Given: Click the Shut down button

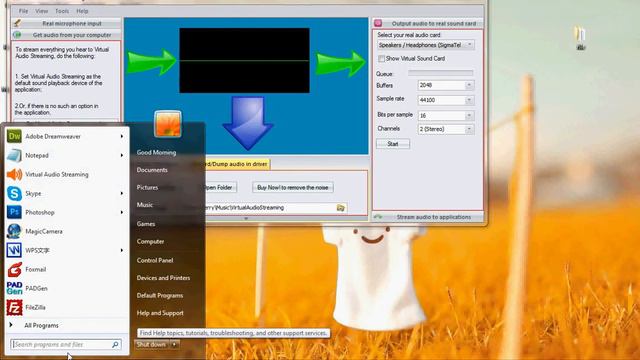Looking at the screenshot, I should (151, 344).
